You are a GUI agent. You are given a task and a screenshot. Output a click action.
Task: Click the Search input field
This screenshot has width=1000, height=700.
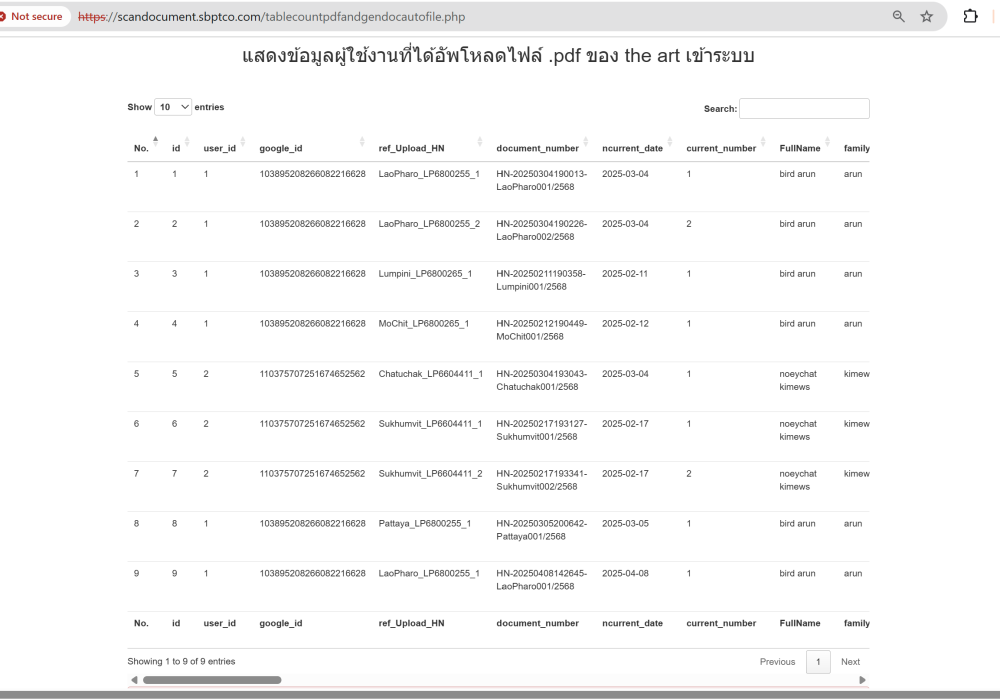pyautogui.click(x=804, y=108)
